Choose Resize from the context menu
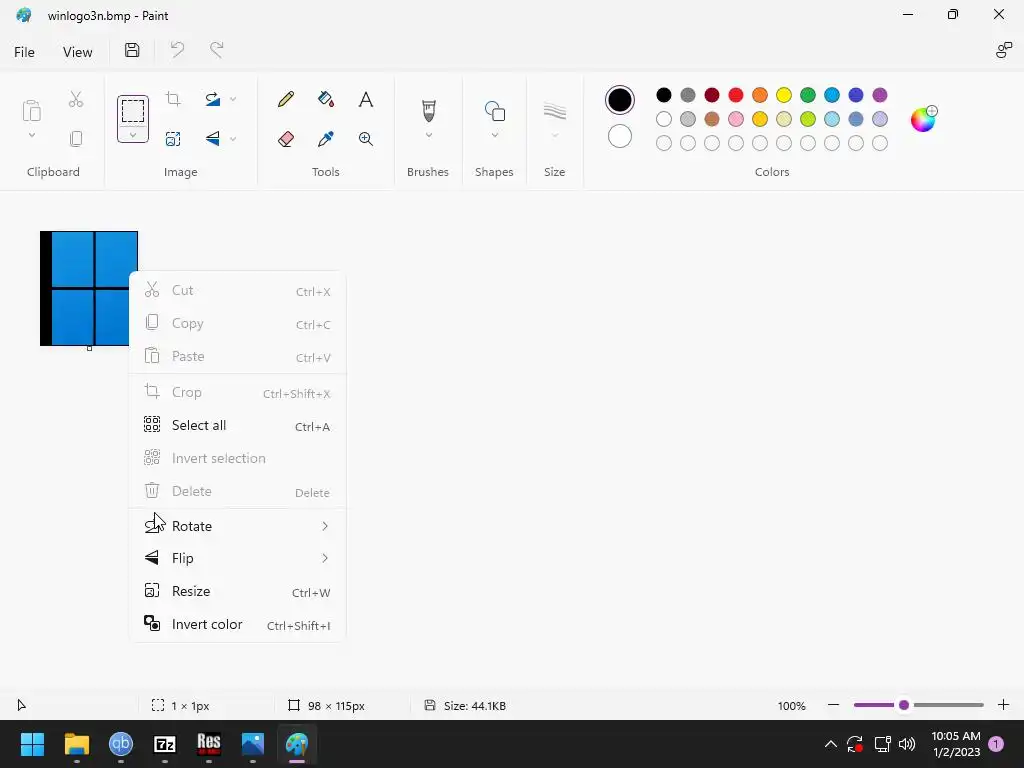The width and height of the screenshot is (1024, 768). [x=238, y=592]
